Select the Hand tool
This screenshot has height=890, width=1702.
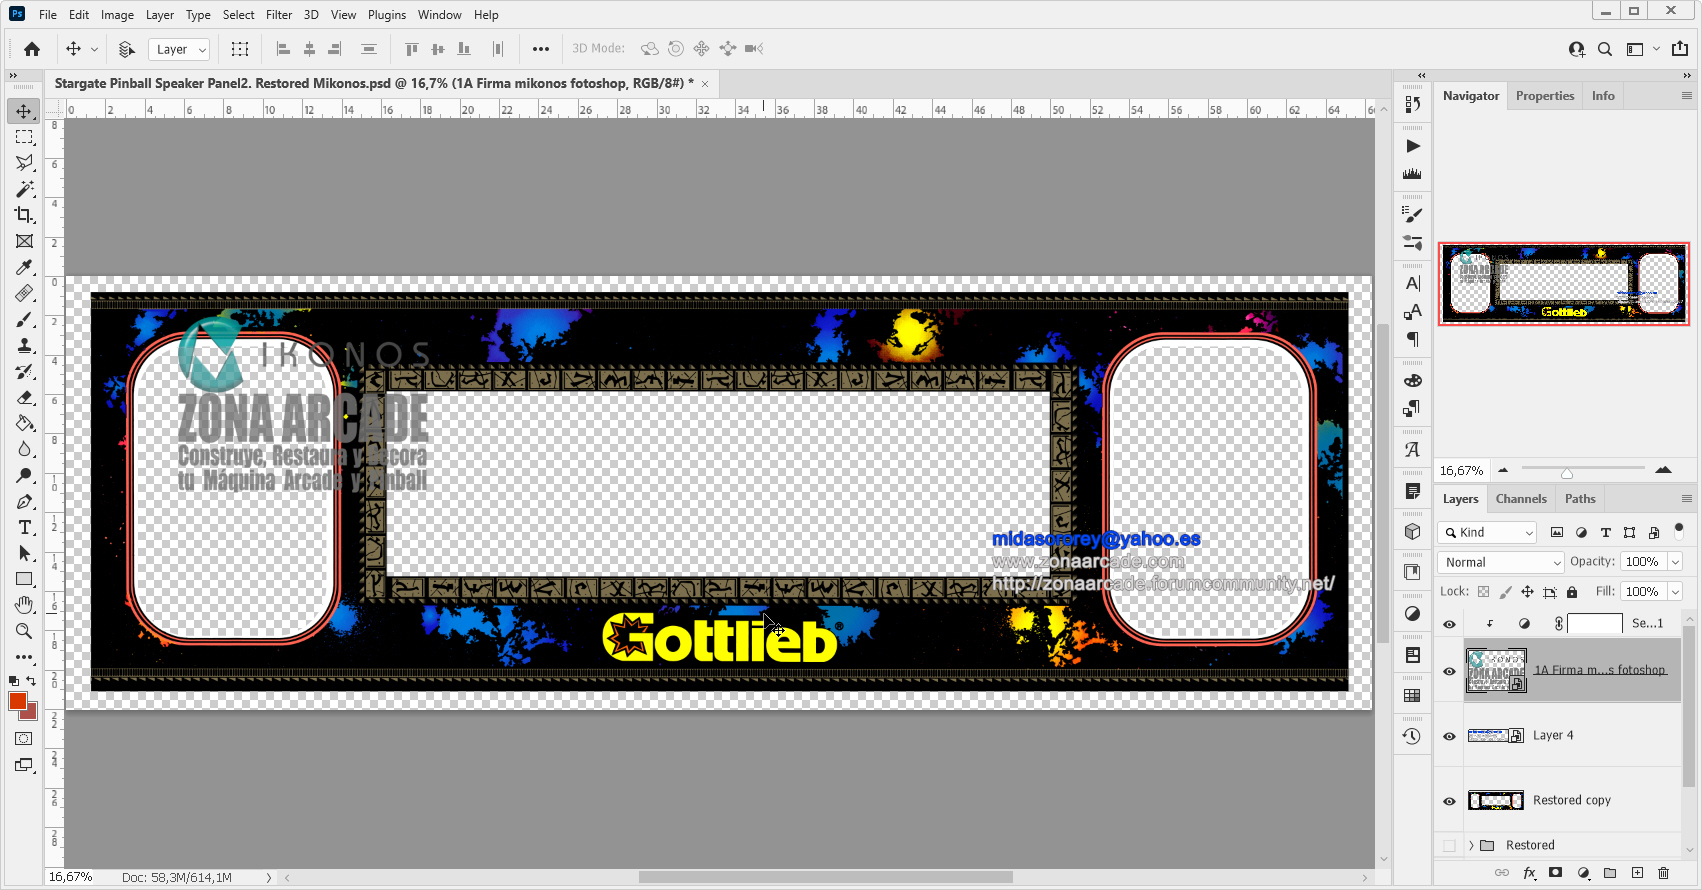24,605
